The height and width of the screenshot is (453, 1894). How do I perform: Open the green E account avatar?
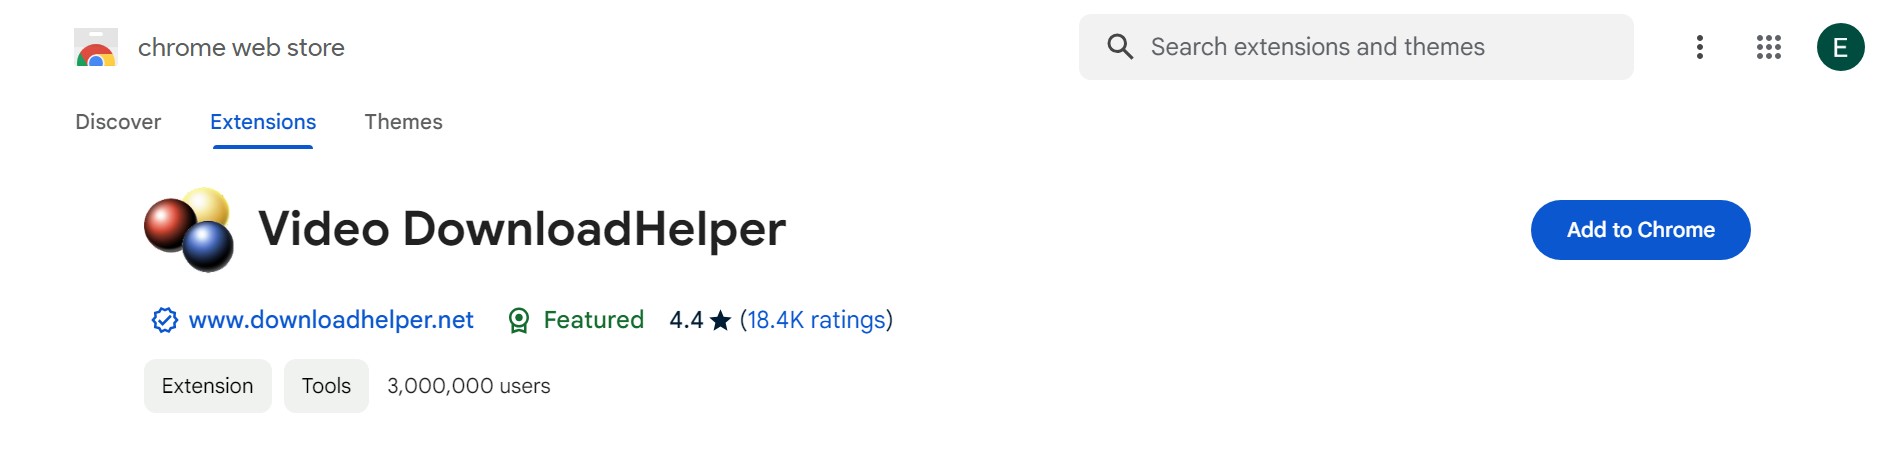click(x=1840, y=47)
